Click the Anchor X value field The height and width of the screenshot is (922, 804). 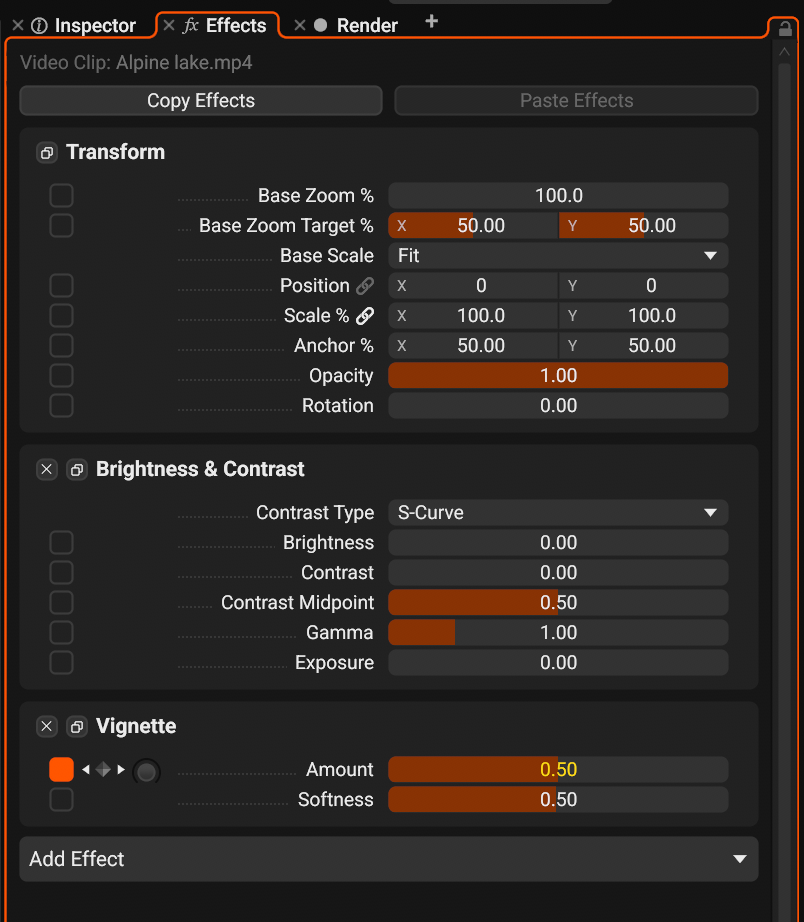pos(473,345)
